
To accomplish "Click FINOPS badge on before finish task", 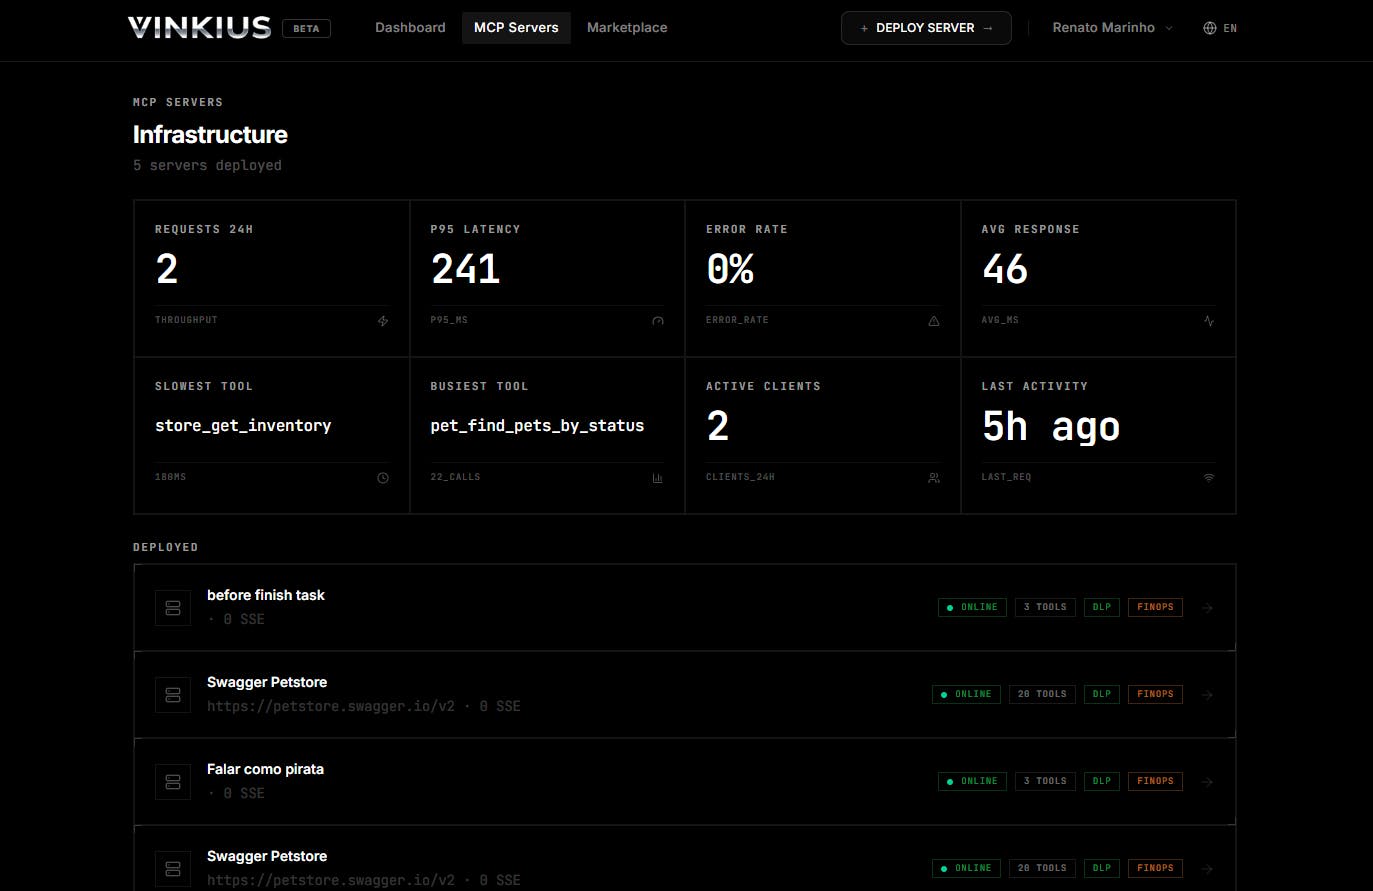I will pyautogui.click(x=1155, y=607).
